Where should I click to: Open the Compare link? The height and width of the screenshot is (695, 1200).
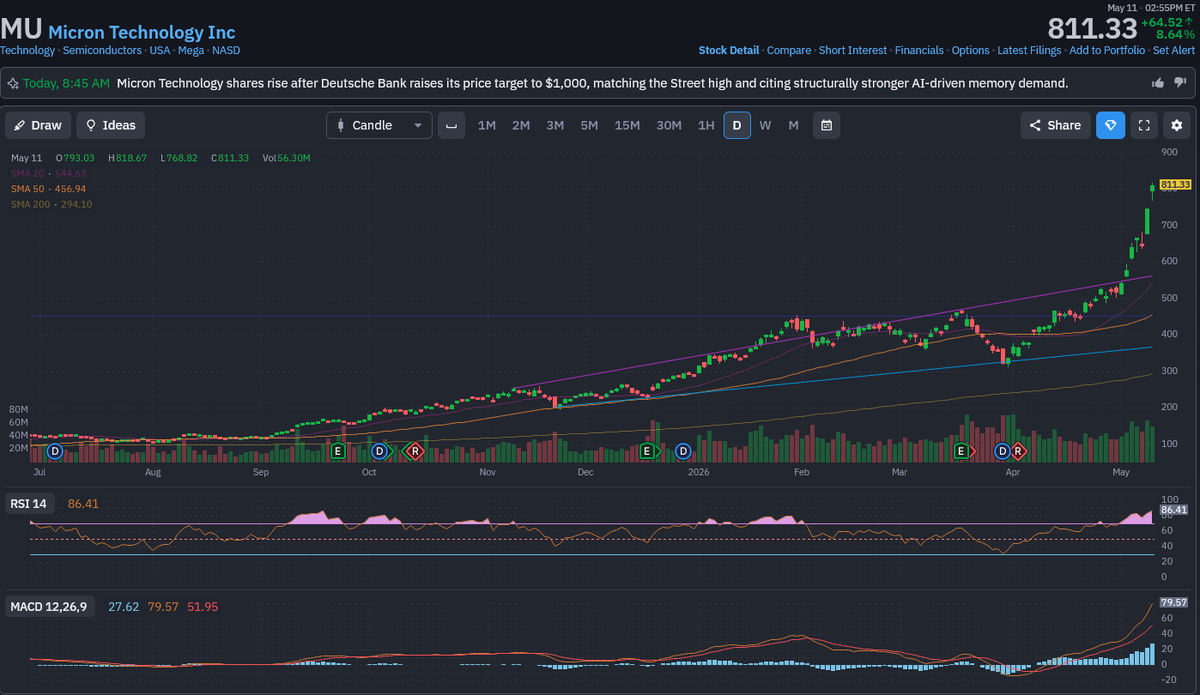tap(789, 50)
